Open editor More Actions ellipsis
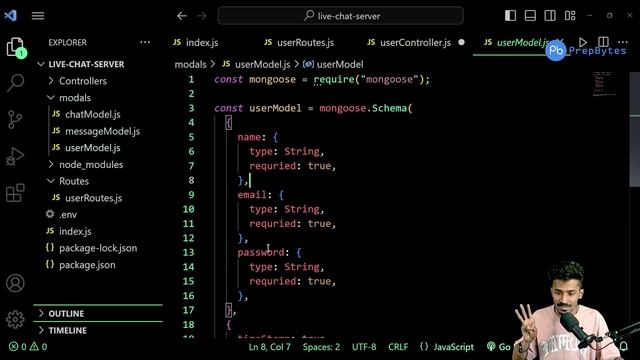The height and width of the screenshot is (360, 640). (623, 42)
